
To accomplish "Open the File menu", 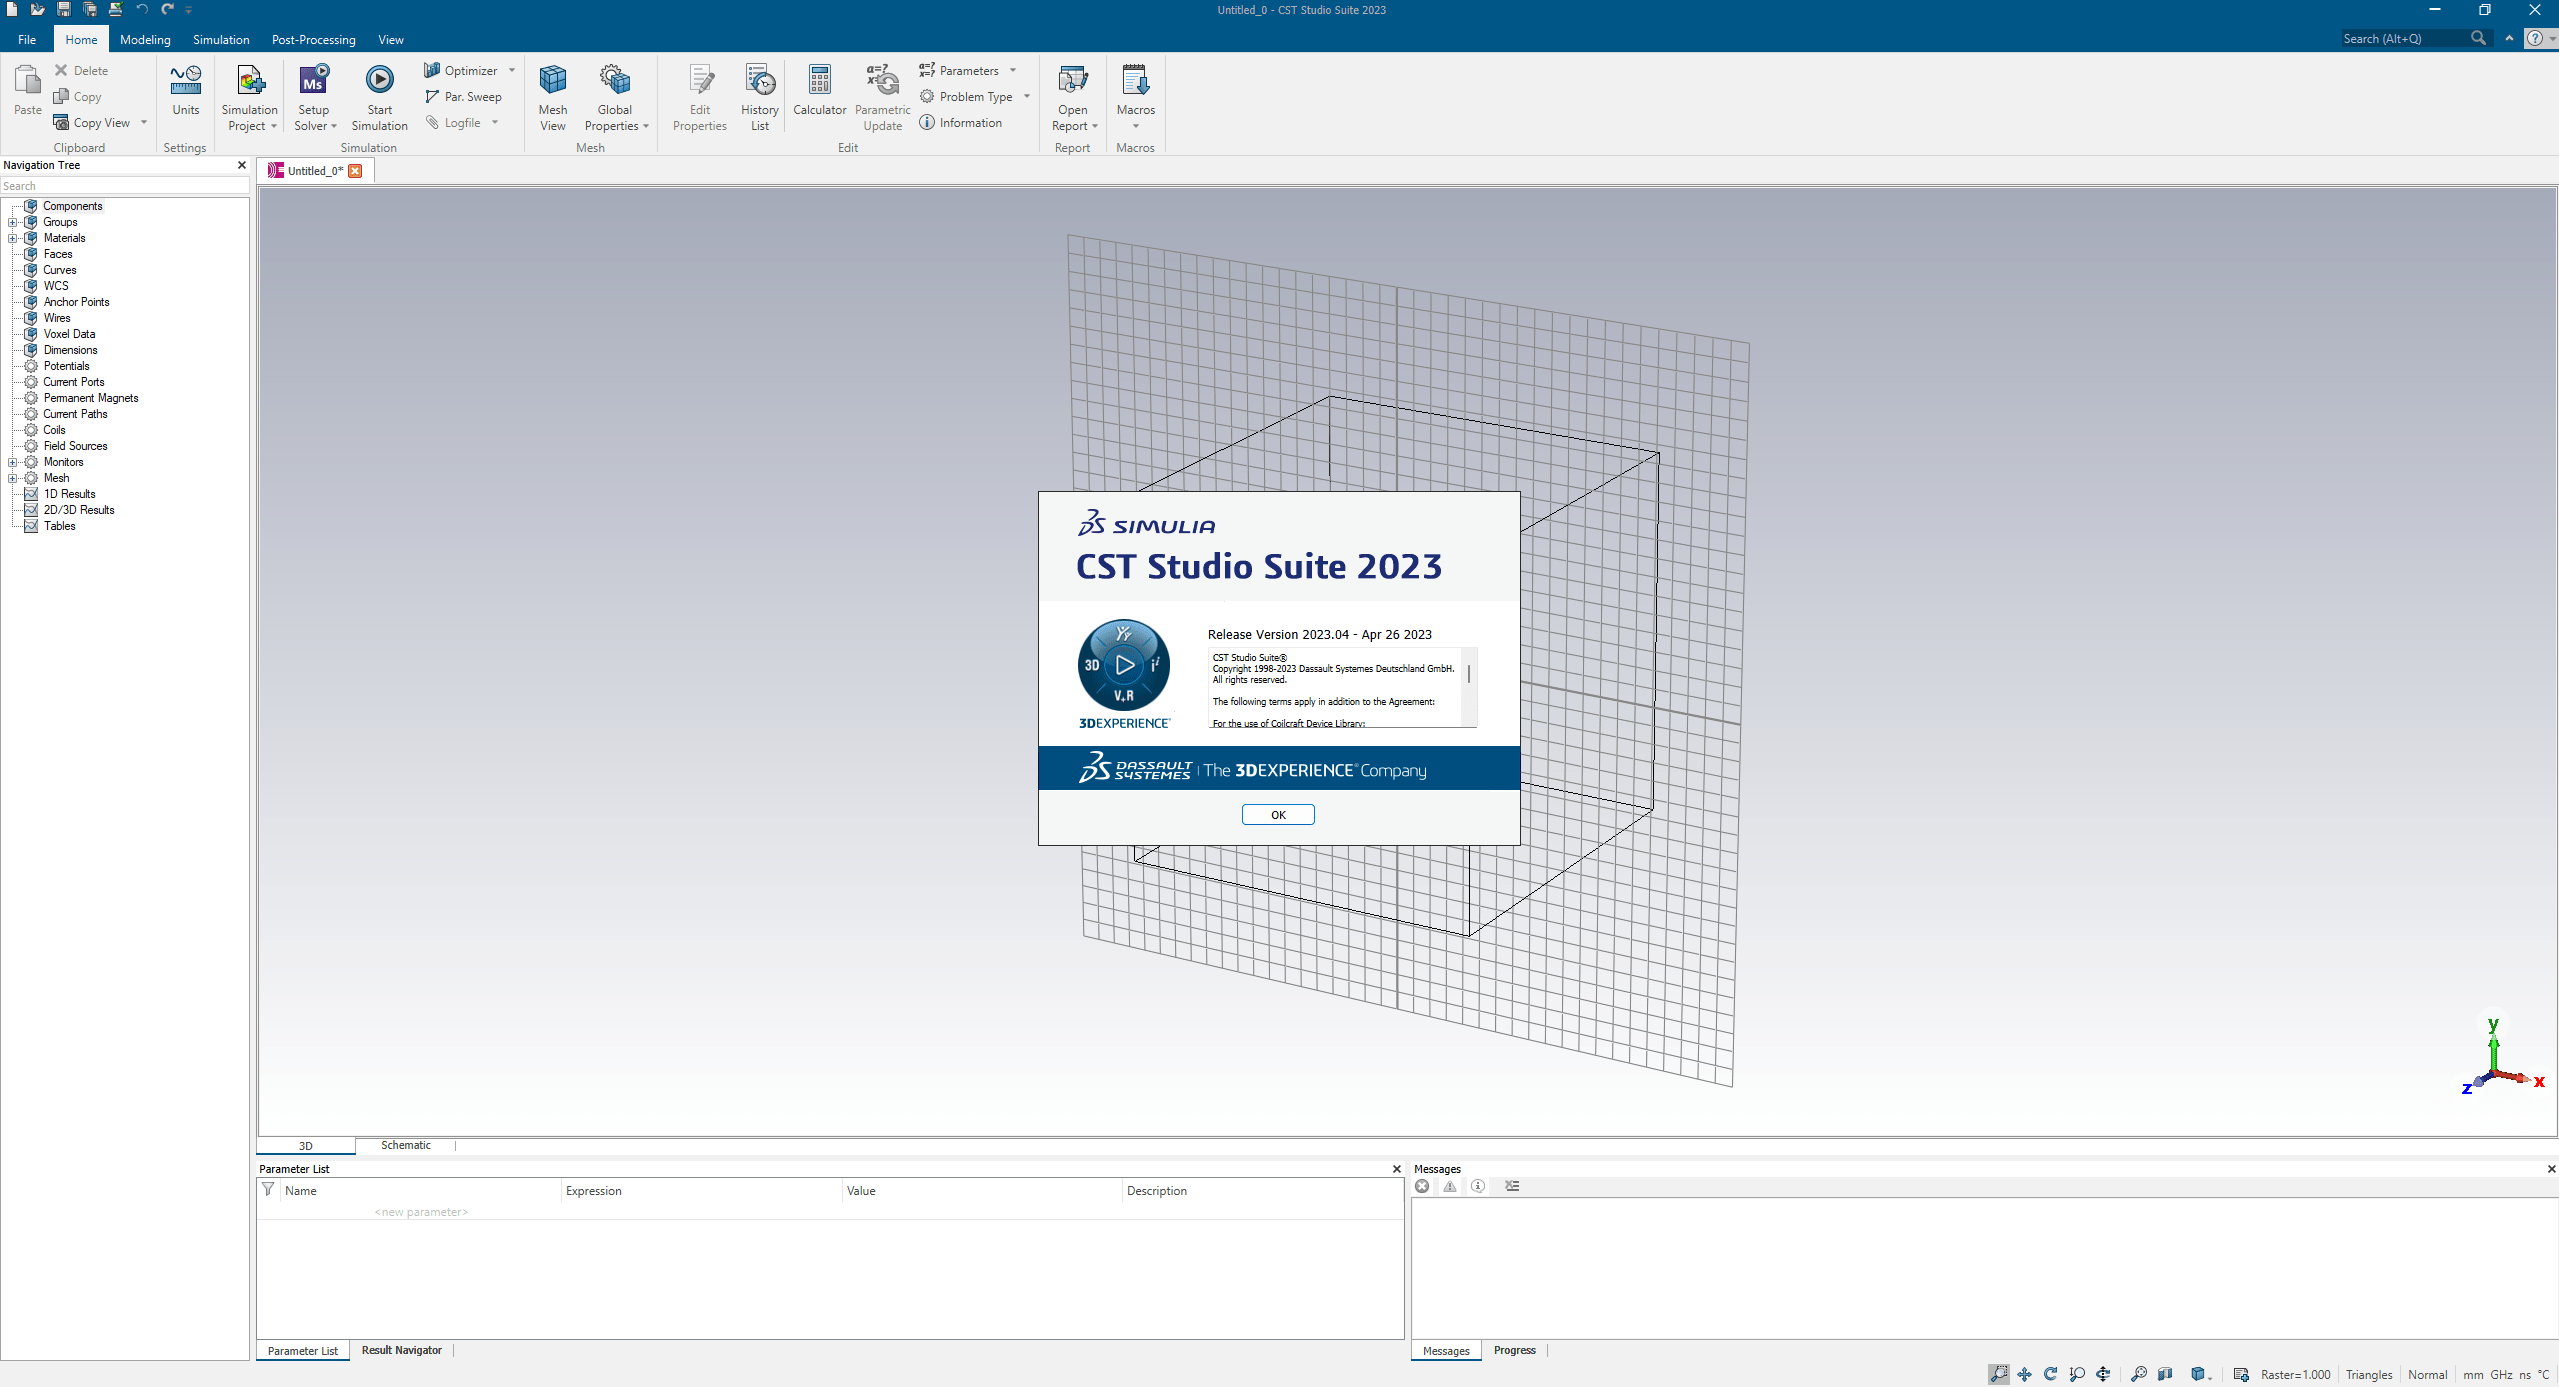I will pos(27,40).
